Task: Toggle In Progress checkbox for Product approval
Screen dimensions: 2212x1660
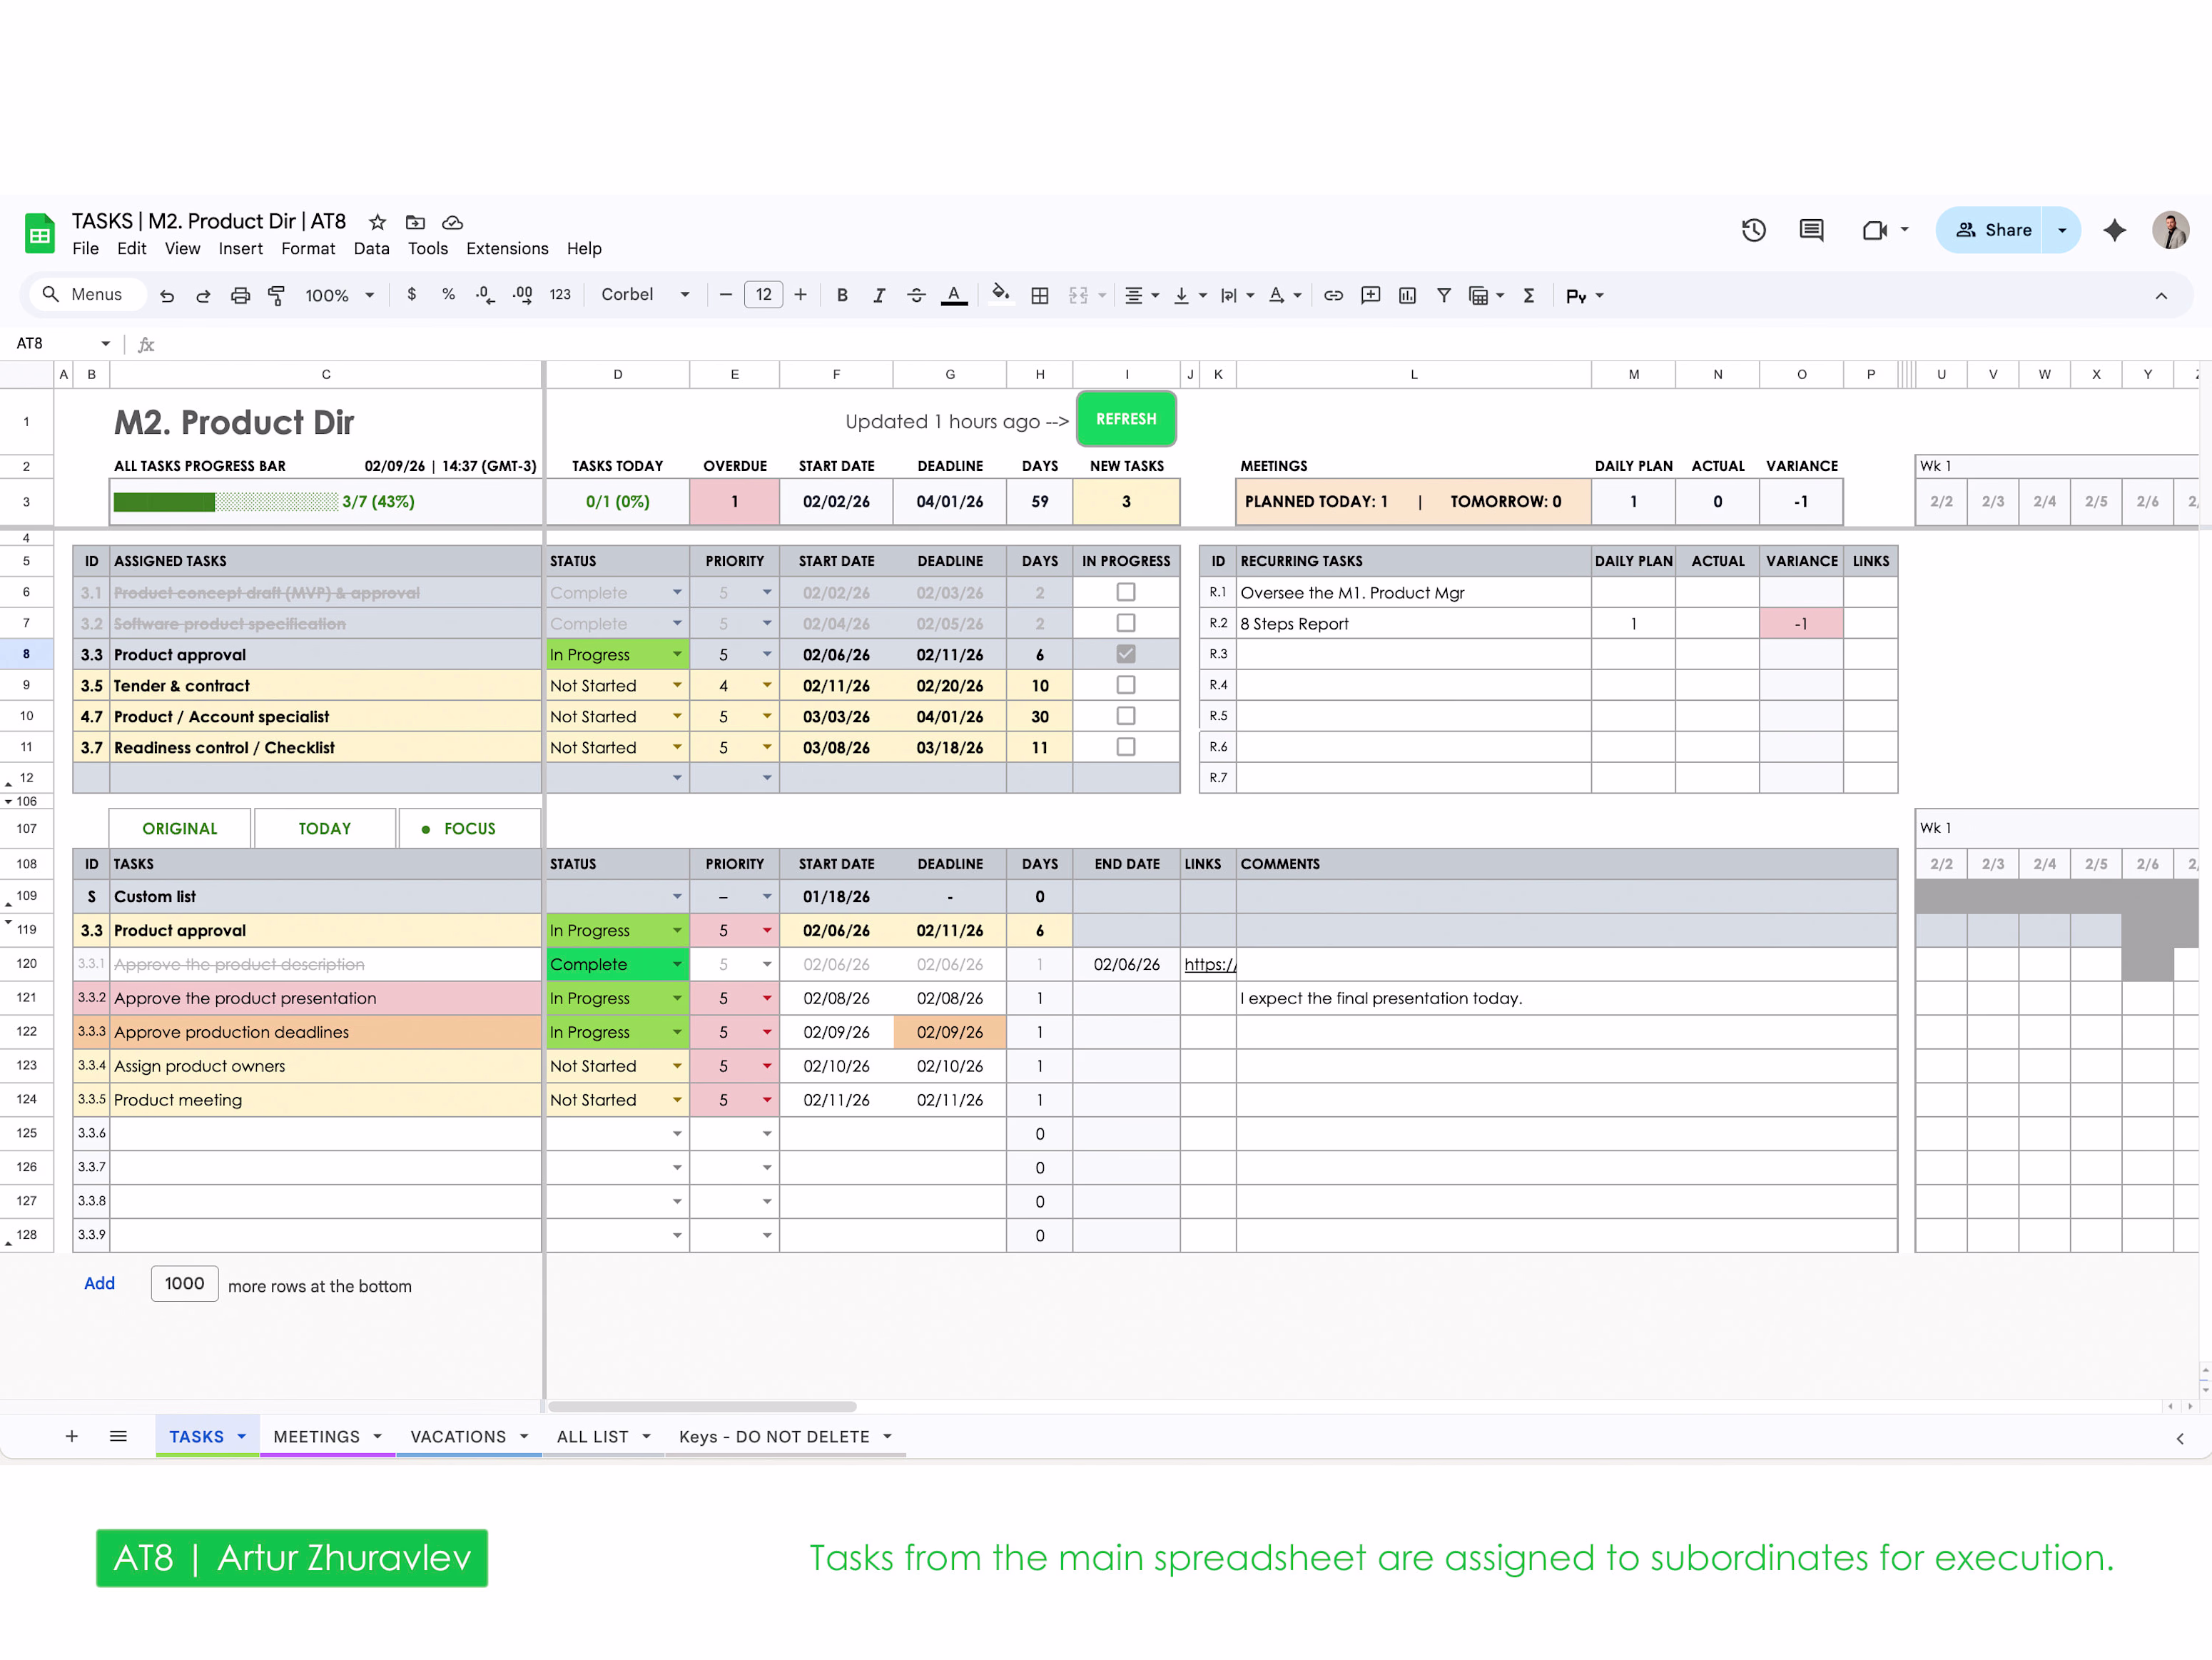Action: pos(1126,654)
